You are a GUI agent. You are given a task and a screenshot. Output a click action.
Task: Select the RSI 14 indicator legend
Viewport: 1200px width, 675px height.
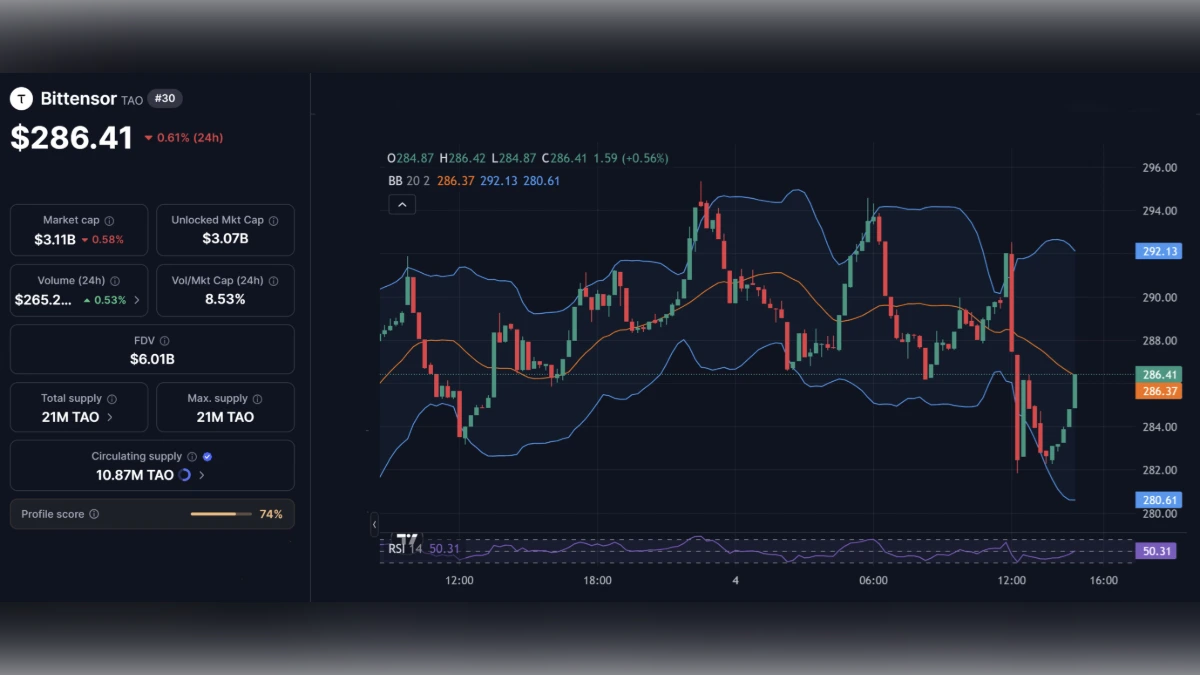[x=405, y=548]
